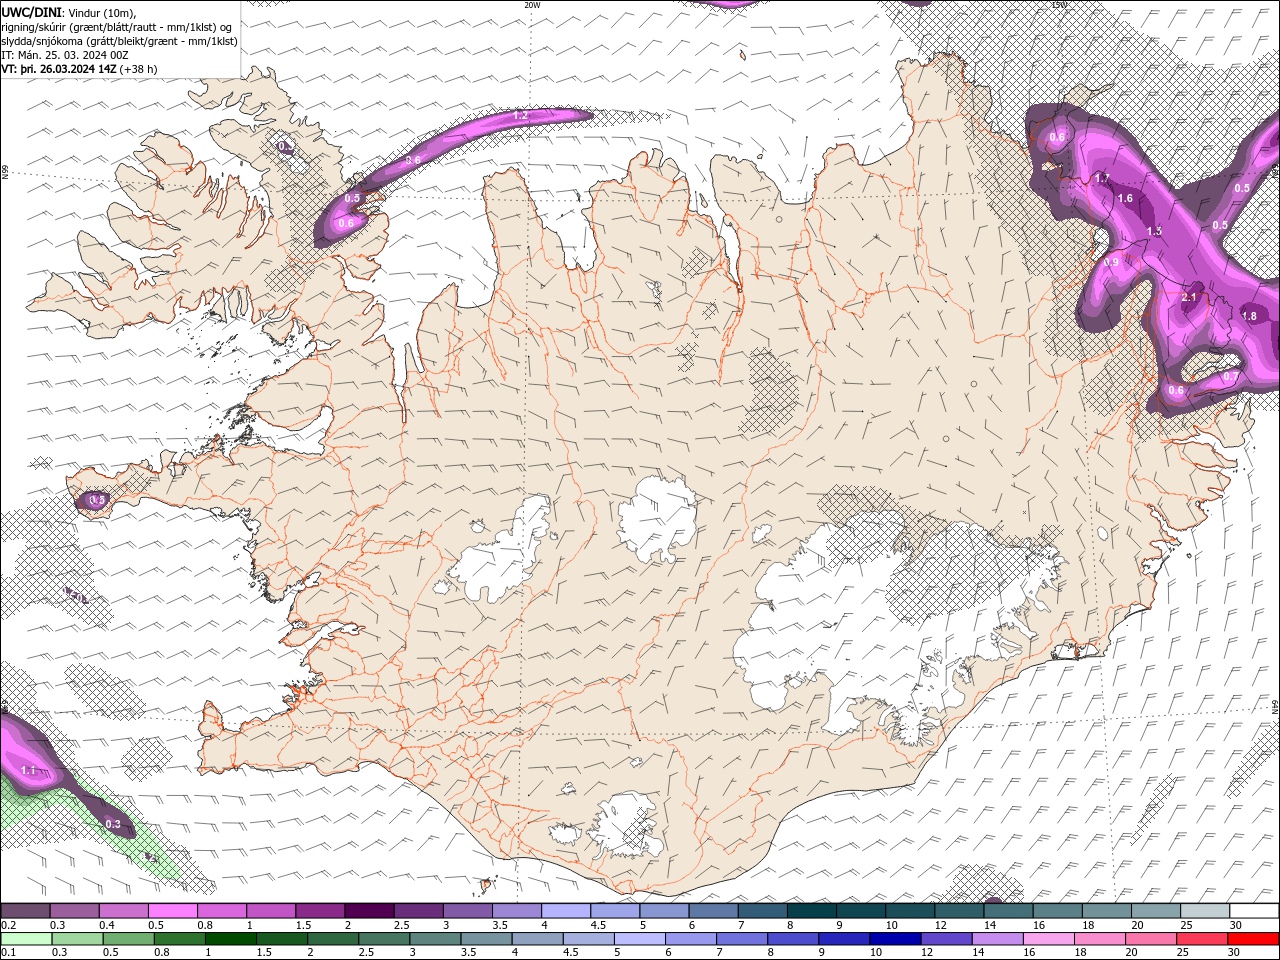Image resolution: width=1280 pixels, height=960 pixels.
Task: Click the '(+38 h)' forecast offset text
Action: [x=138, y=69]
